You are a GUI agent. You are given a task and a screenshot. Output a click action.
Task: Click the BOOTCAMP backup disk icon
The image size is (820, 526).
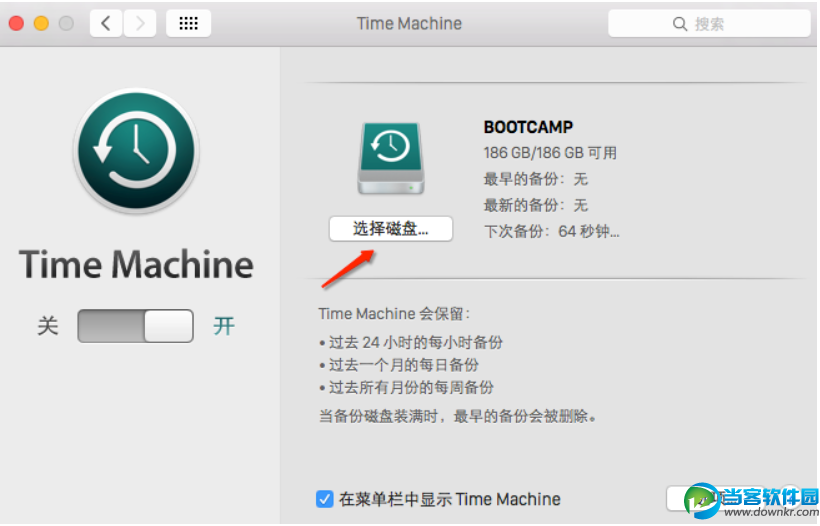[391, 158]
